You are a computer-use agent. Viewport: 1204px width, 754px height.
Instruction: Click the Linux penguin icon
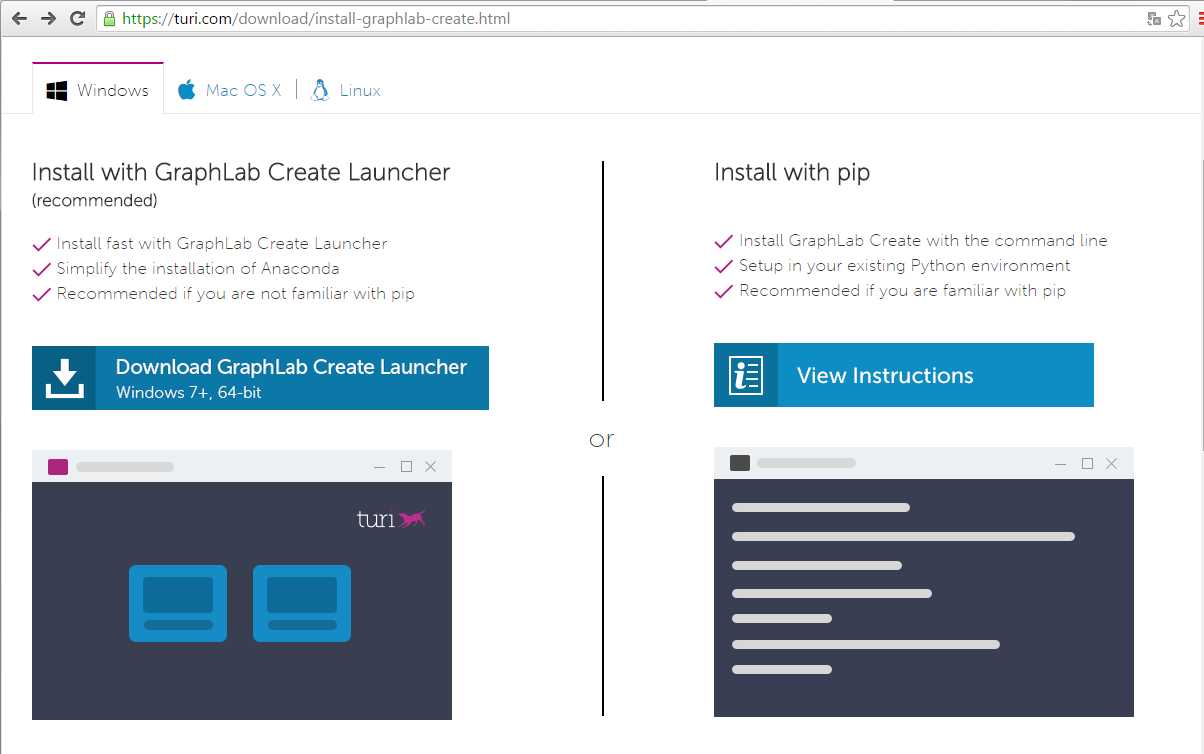pyautogui.click(x=320, y=90)
